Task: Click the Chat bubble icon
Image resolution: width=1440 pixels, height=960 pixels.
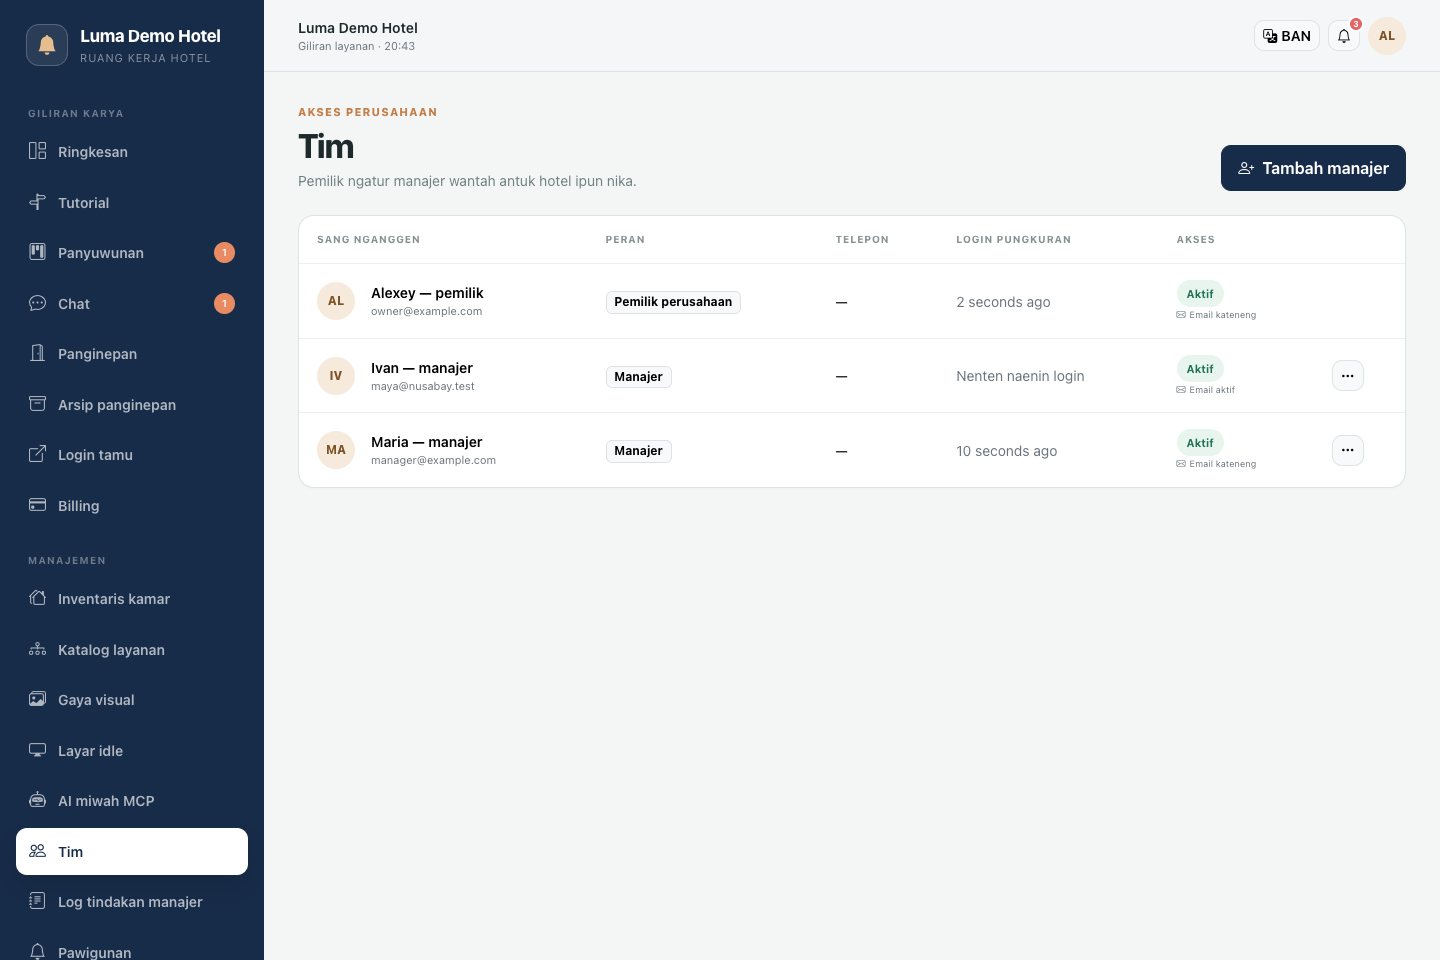Action: 37,303
